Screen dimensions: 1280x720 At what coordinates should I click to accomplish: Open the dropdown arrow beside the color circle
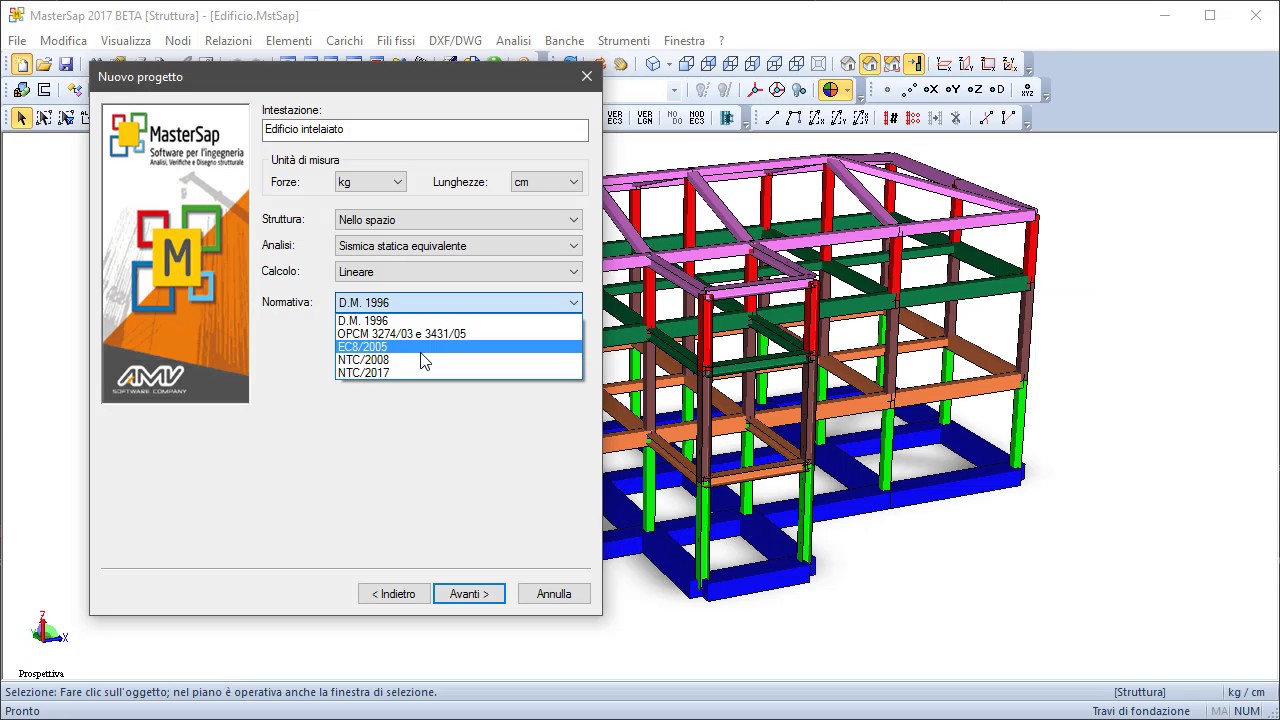point(846,90)
